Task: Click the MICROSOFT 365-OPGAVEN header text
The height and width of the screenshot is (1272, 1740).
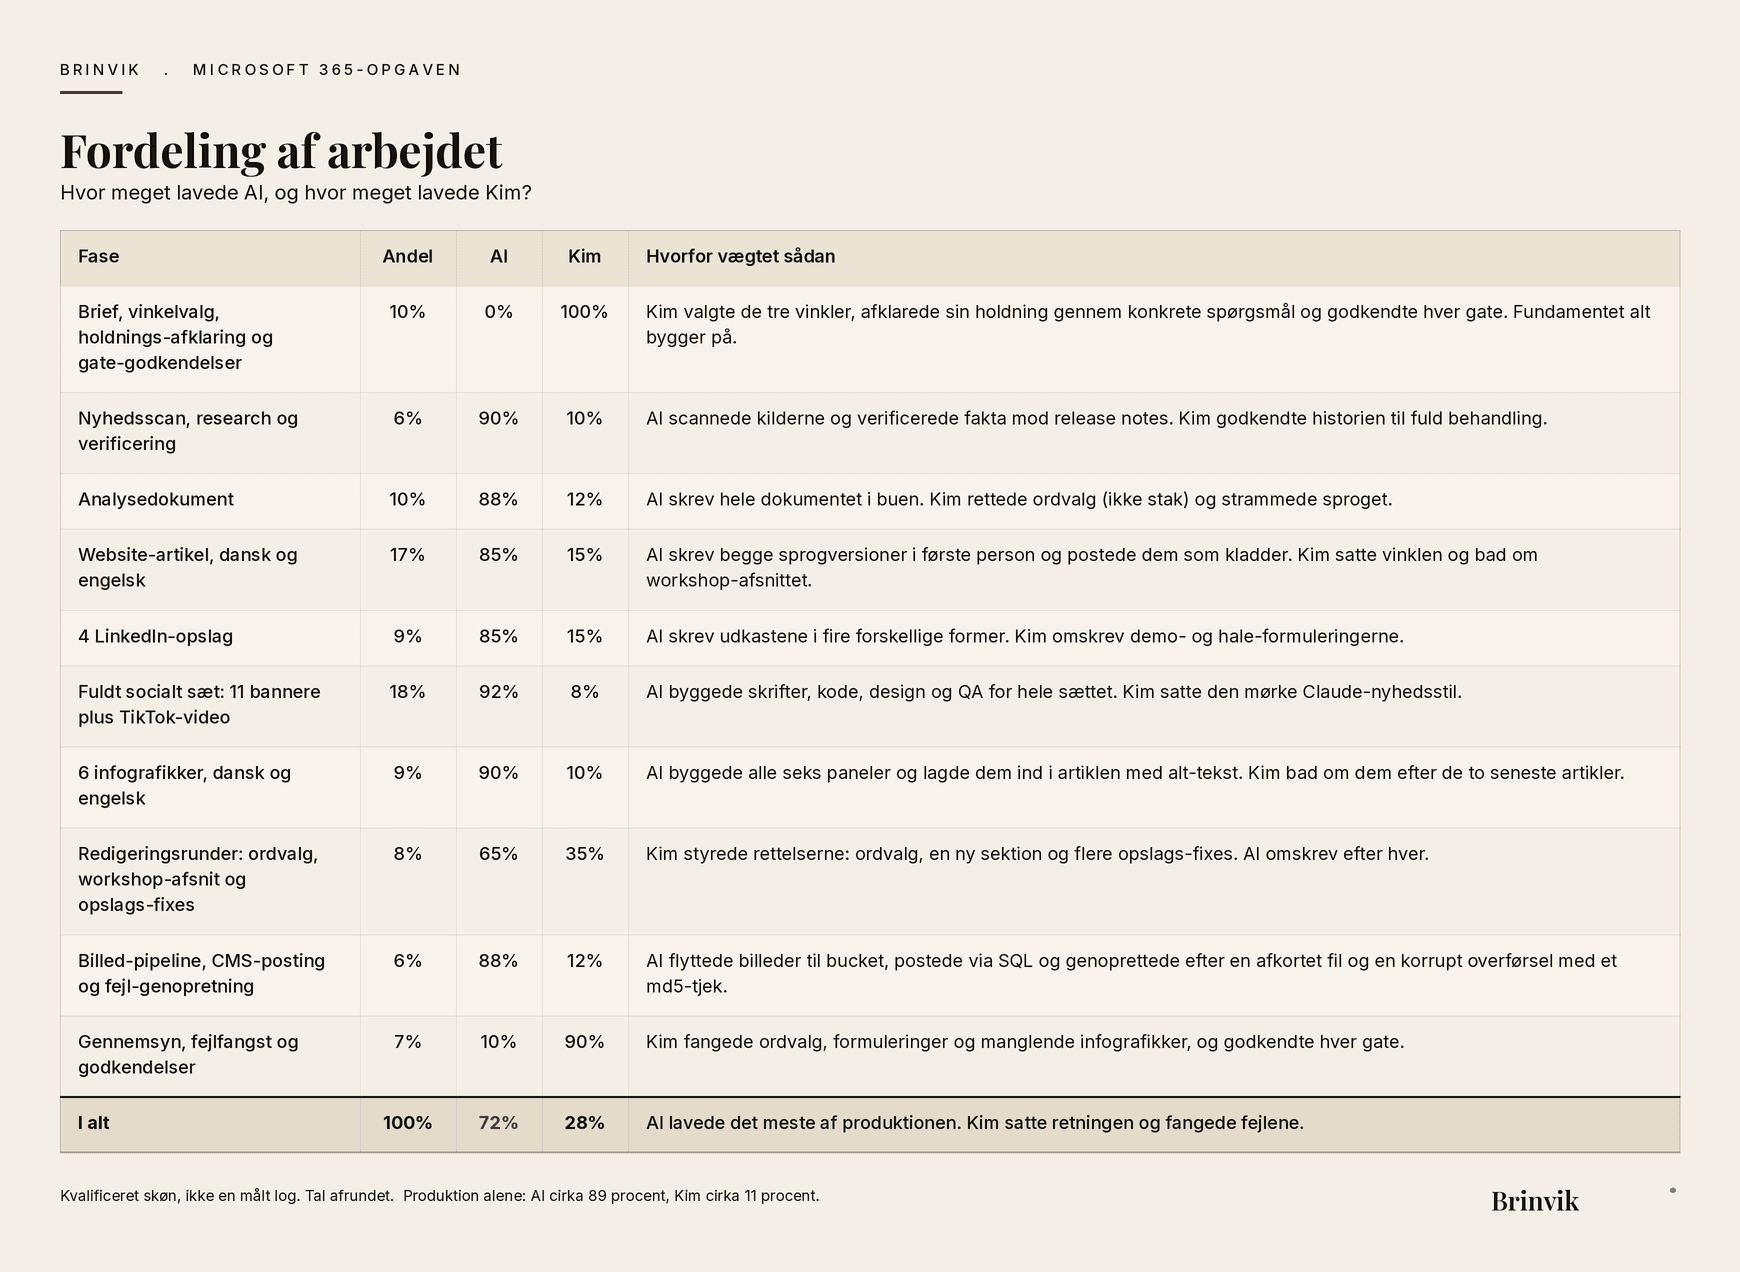Action: click(327, 70)
